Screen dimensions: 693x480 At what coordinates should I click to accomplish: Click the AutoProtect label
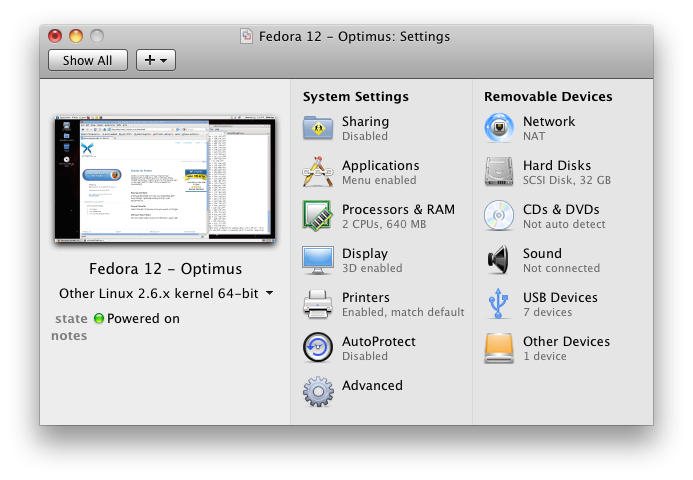379,341
